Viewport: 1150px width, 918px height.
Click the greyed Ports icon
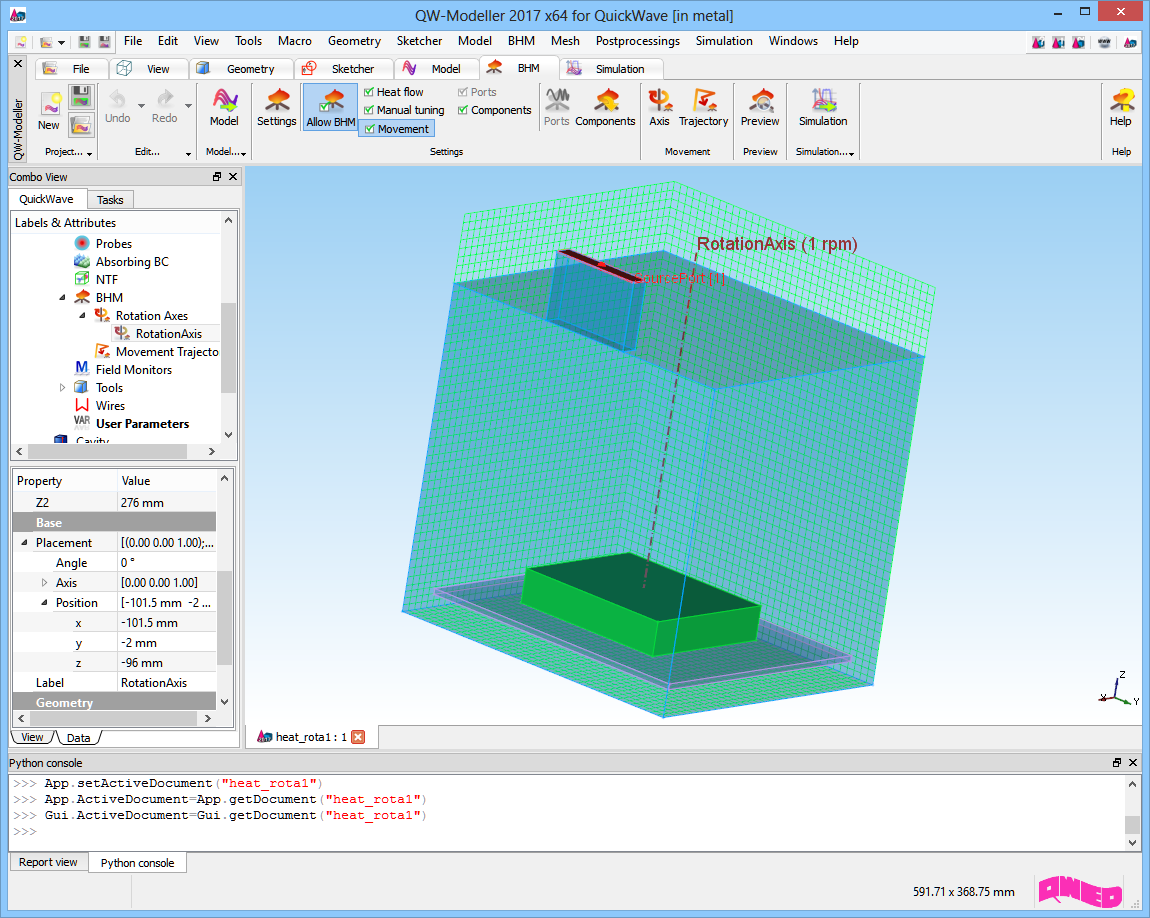(557, 100)
